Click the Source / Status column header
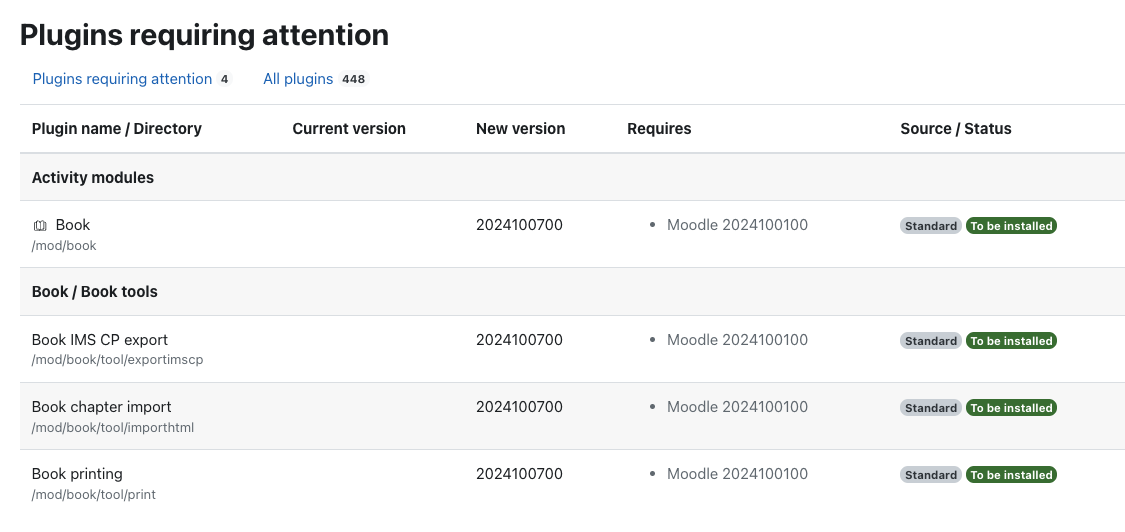This screenshot has height=532, width=1125. coord(956,129)
